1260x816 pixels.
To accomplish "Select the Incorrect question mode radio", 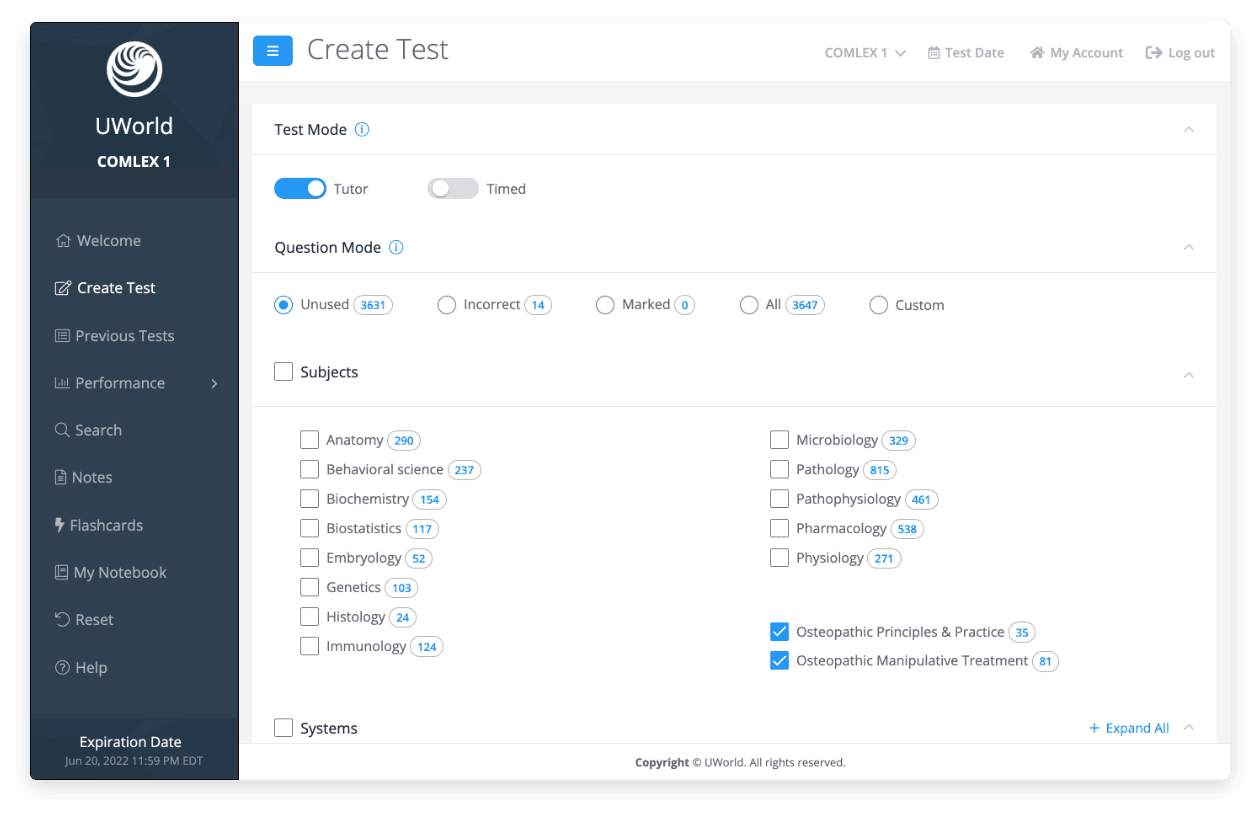I will tap(447, 305).
